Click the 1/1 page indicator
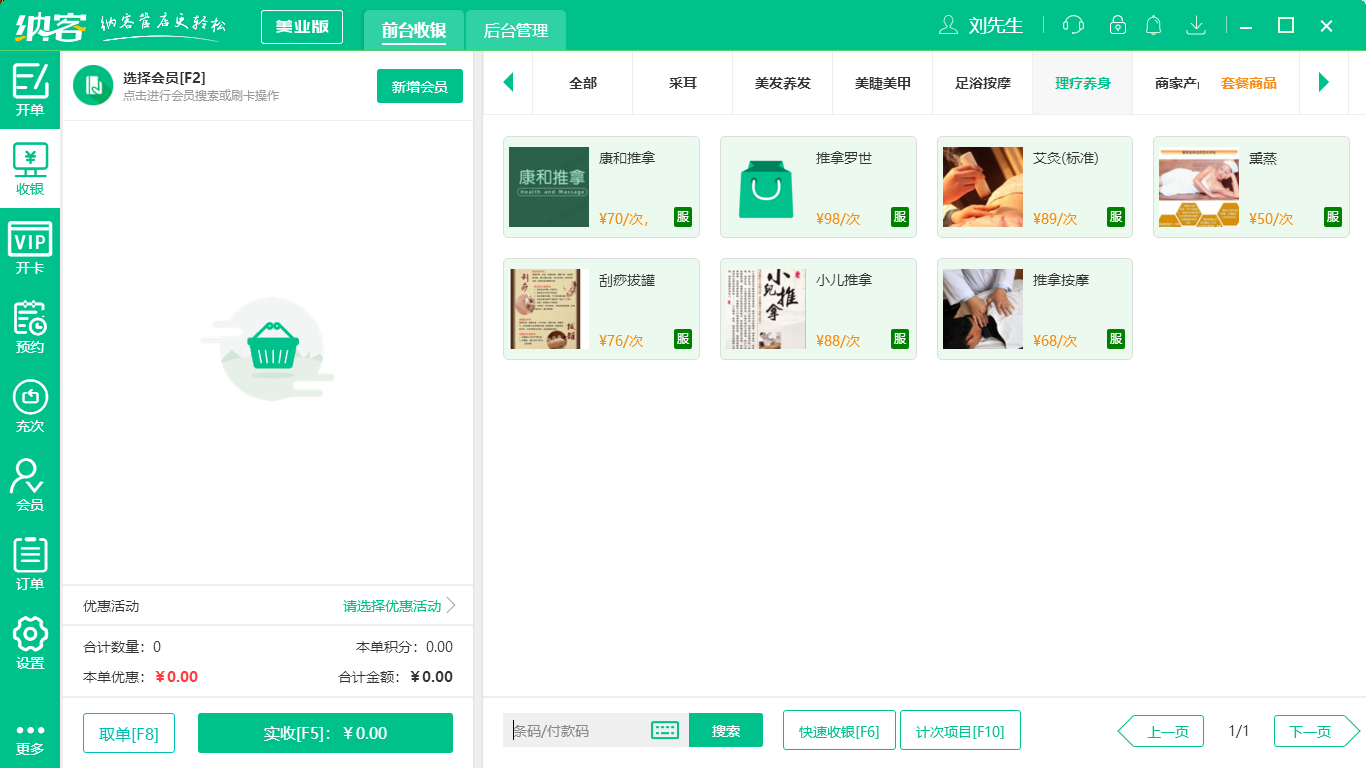This screenshot has height=768, width=1366. [x=1239, y=731]
